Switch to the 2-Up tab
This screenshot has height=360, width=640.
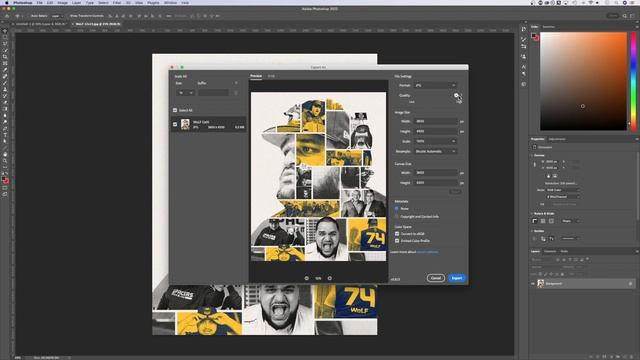[271, 76]
